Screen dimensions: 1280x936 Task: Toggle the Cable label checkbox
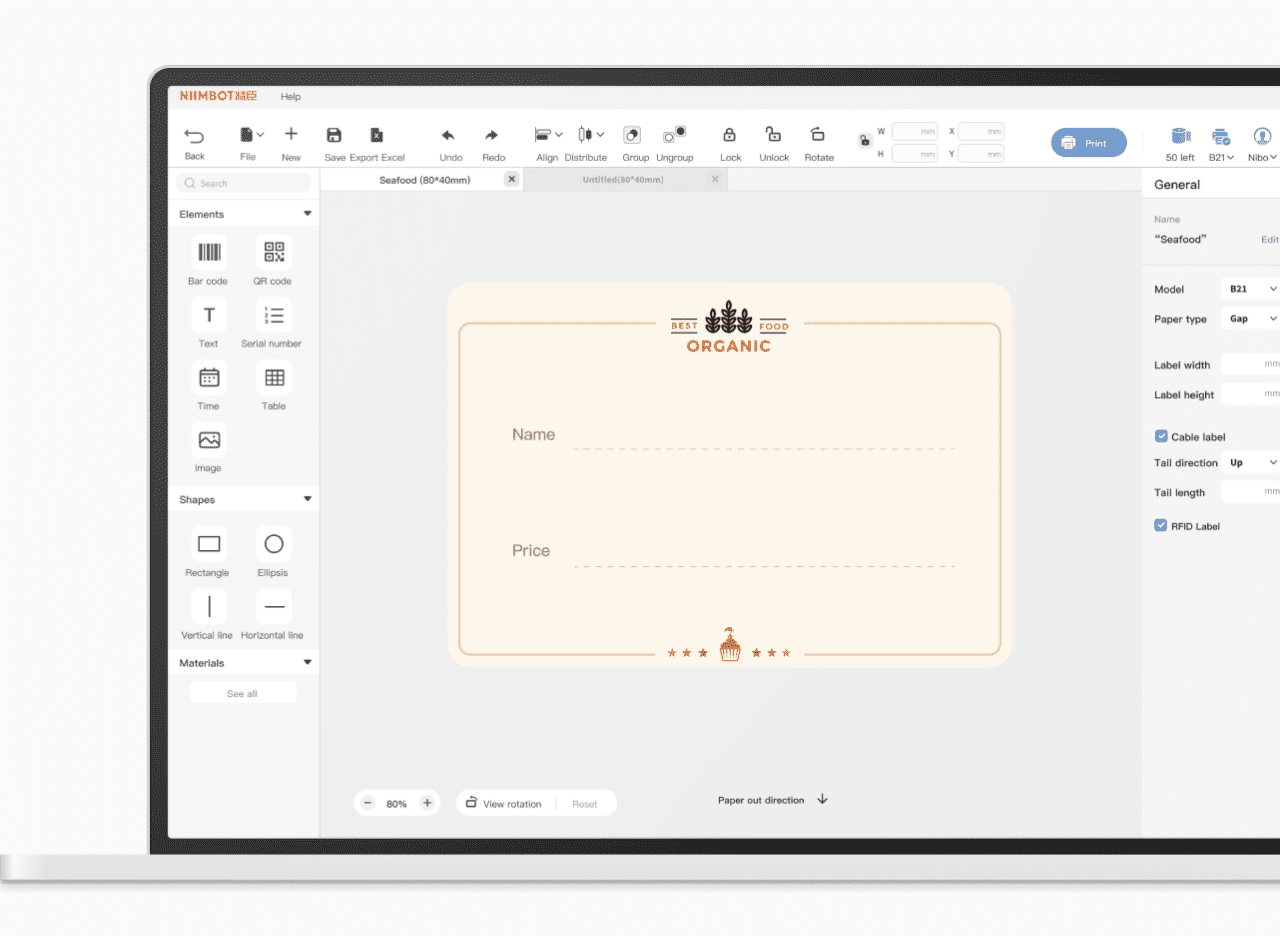point(1161,436)
